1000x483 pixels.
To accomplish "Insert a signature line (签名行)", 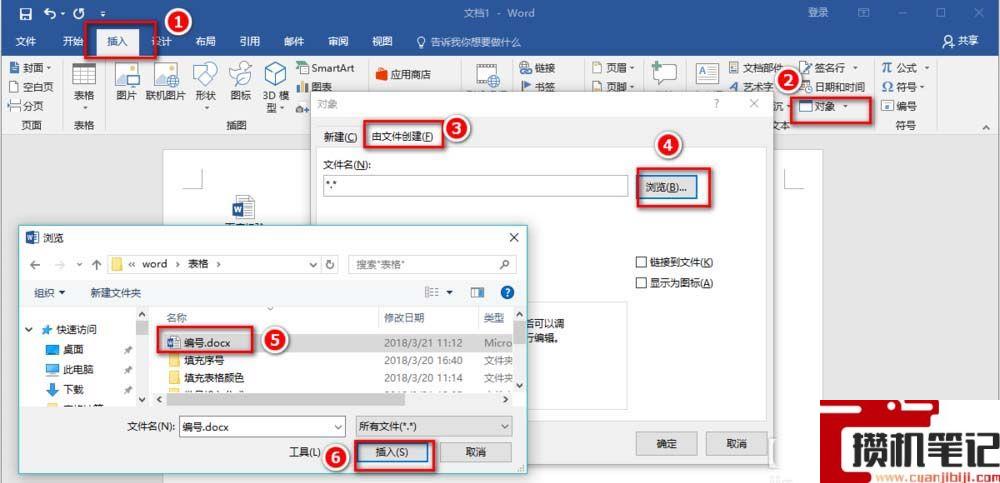I will (x=829, y=68).
